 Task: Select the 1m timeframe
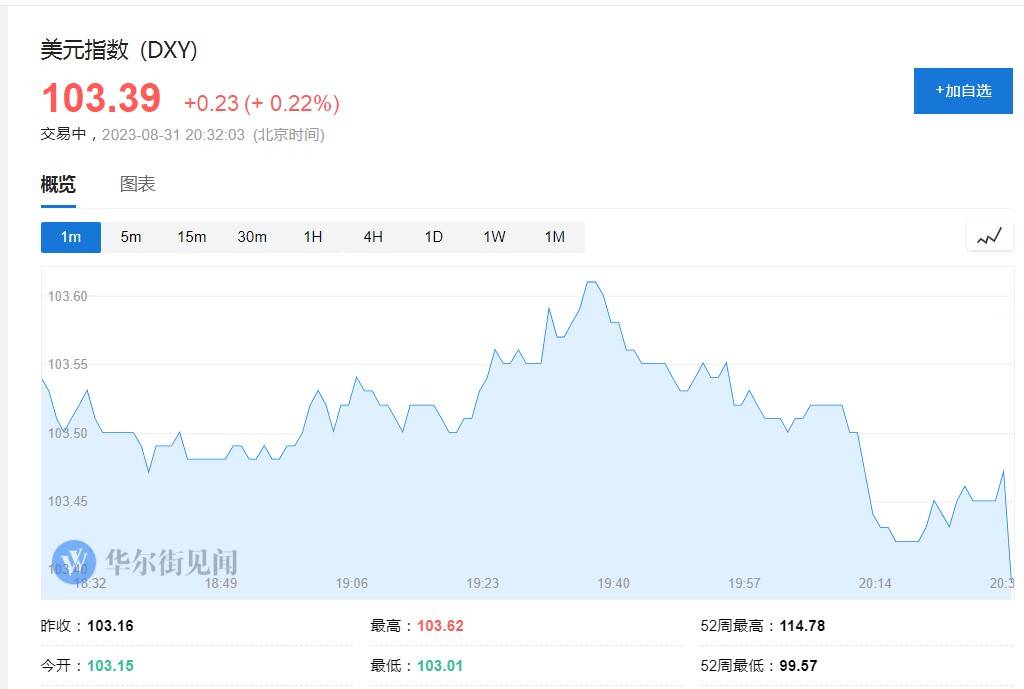(x=71, y=237)
